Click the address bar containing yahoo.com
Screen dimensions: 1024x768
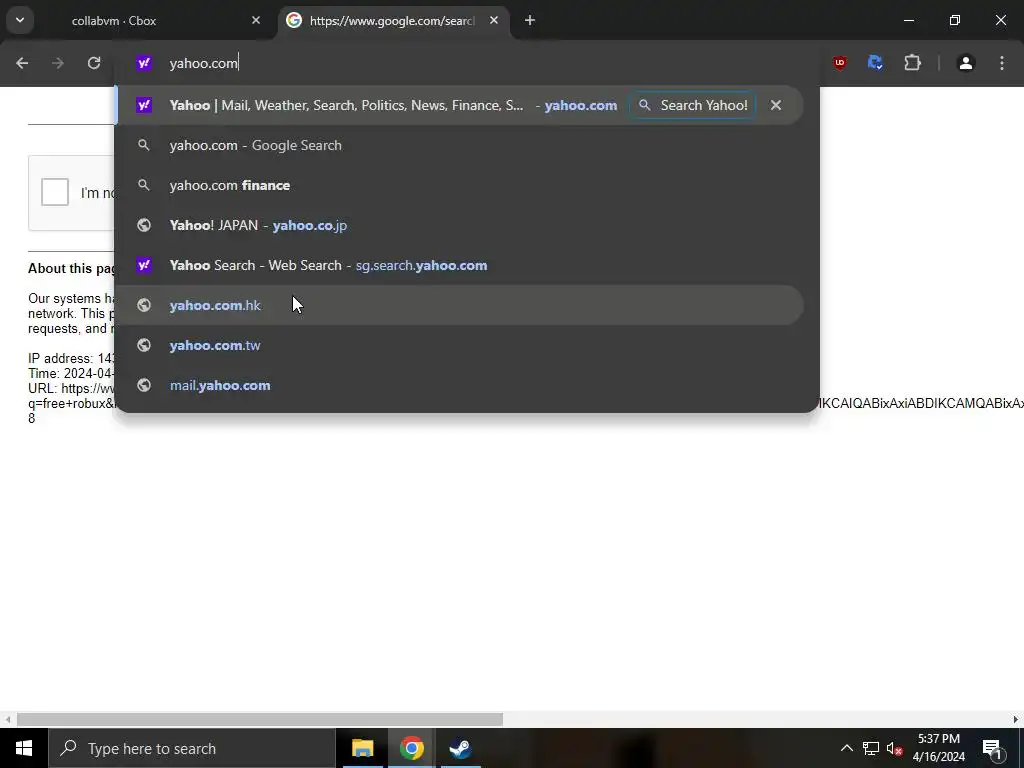(x=467, y=63)
